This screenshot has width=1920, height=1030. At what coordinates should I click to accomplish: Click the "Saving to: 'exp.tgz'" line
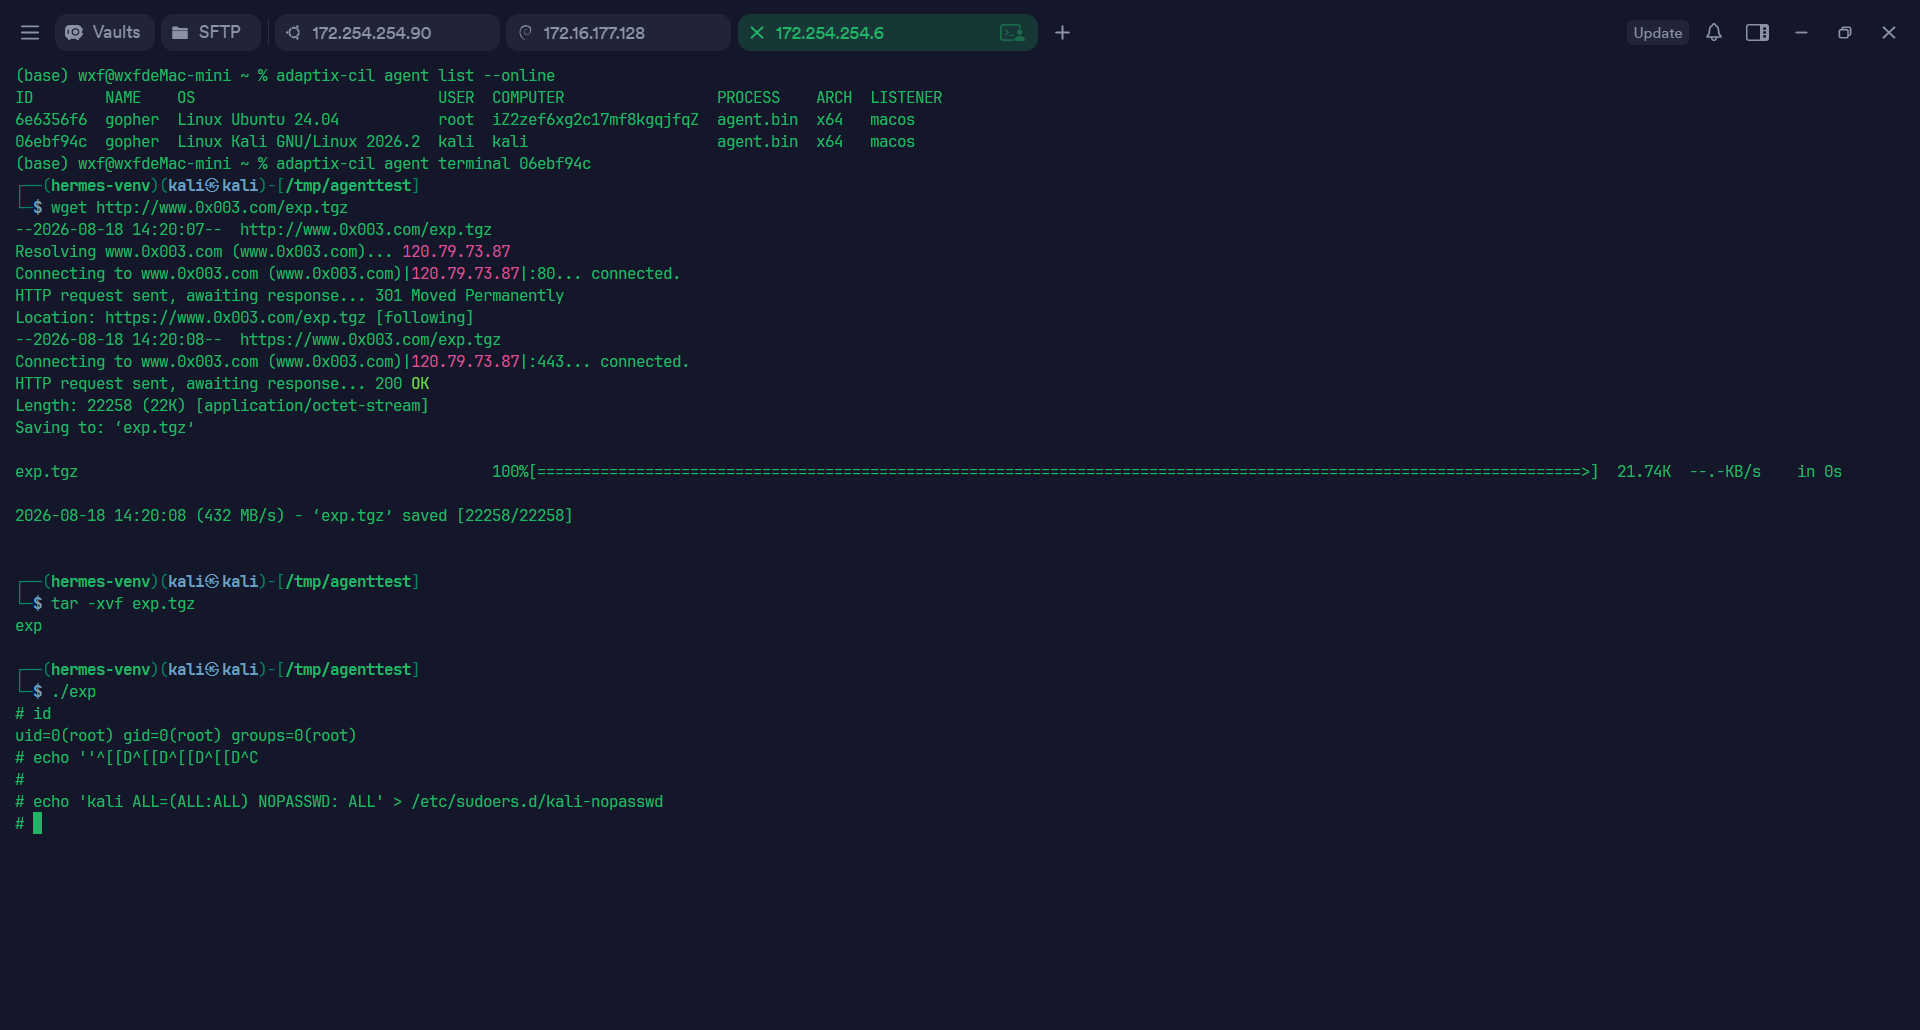tap(105, 428)
